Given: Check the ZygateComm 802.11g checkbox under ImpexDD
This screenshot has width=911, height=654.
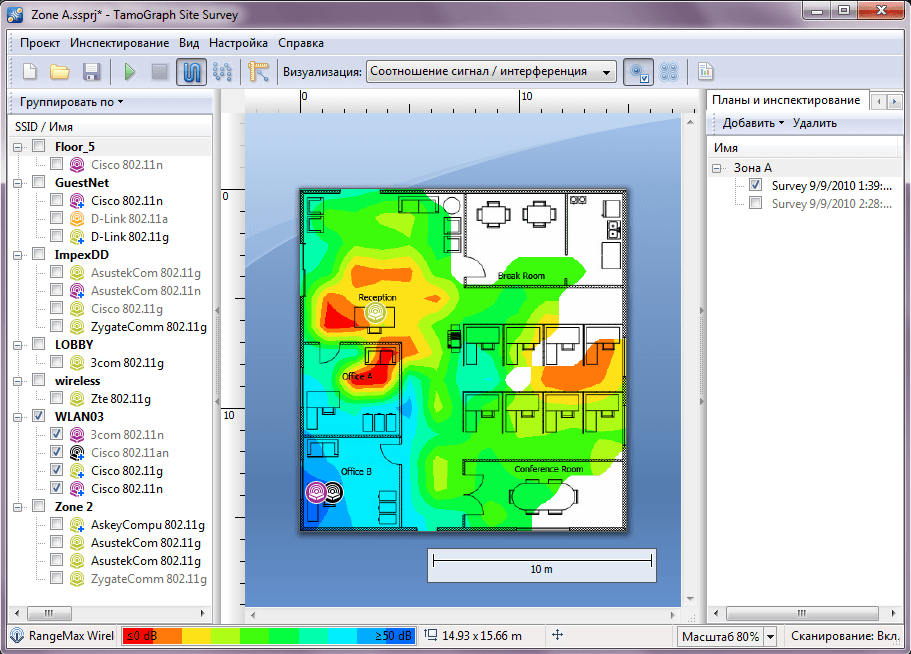Looking at the screenshot, I should (x=56, y=326).
